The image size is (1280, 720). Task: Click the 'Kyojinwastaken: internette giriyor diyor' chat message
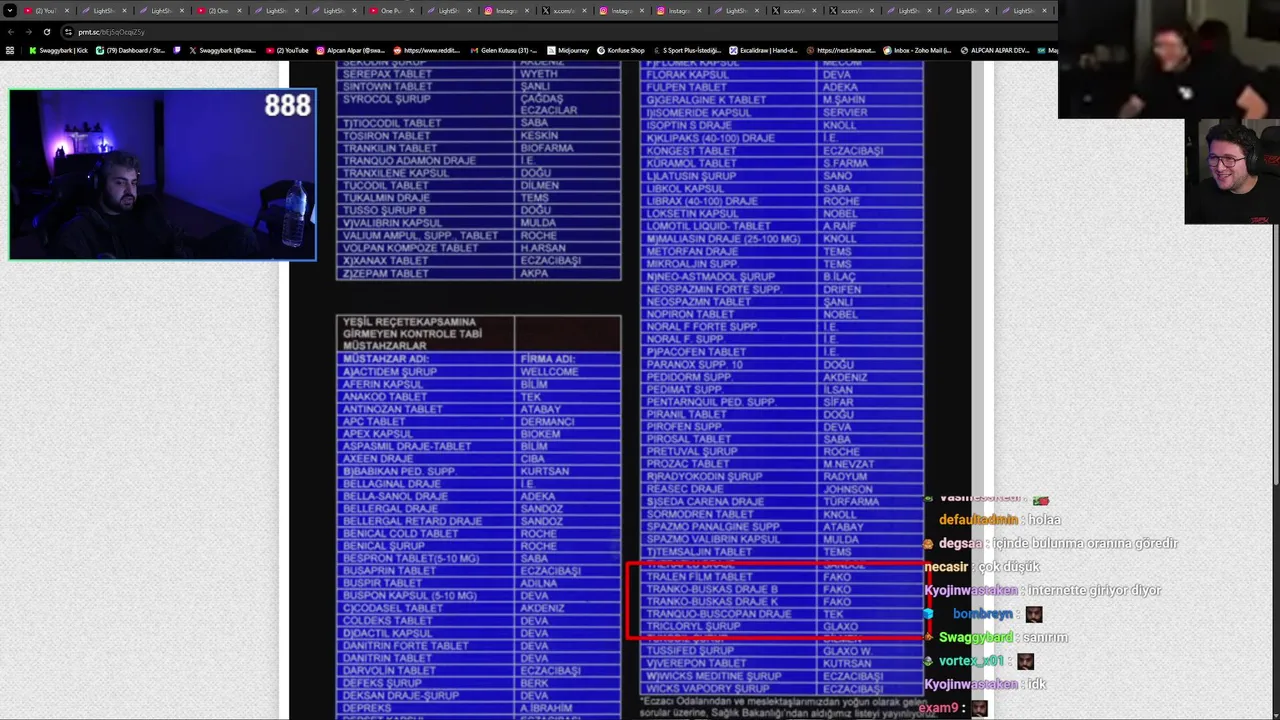[x=1042, y=590]
